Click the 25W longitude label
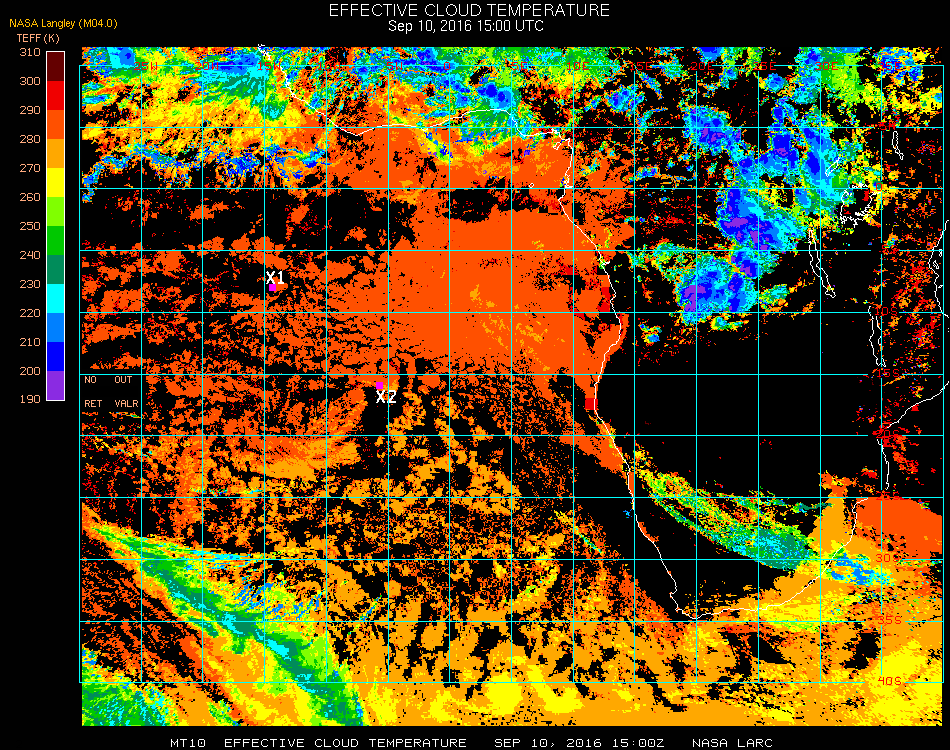 (x=146, y=66)
